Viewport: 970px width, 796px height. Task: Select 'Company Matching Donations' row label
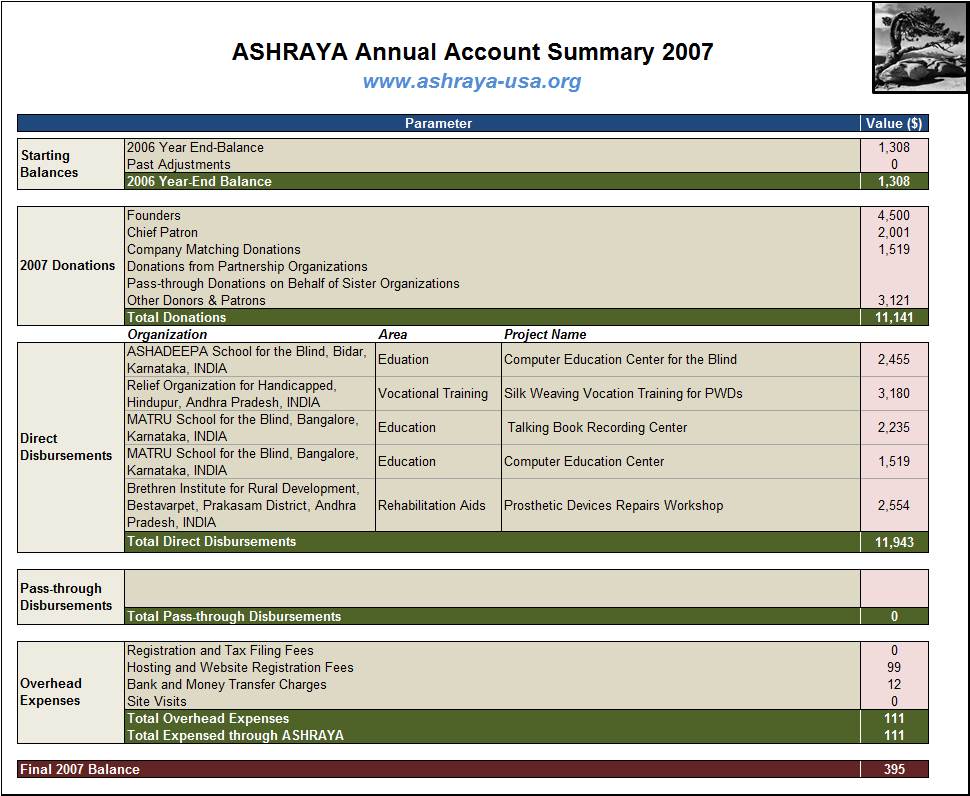point(213,249)
